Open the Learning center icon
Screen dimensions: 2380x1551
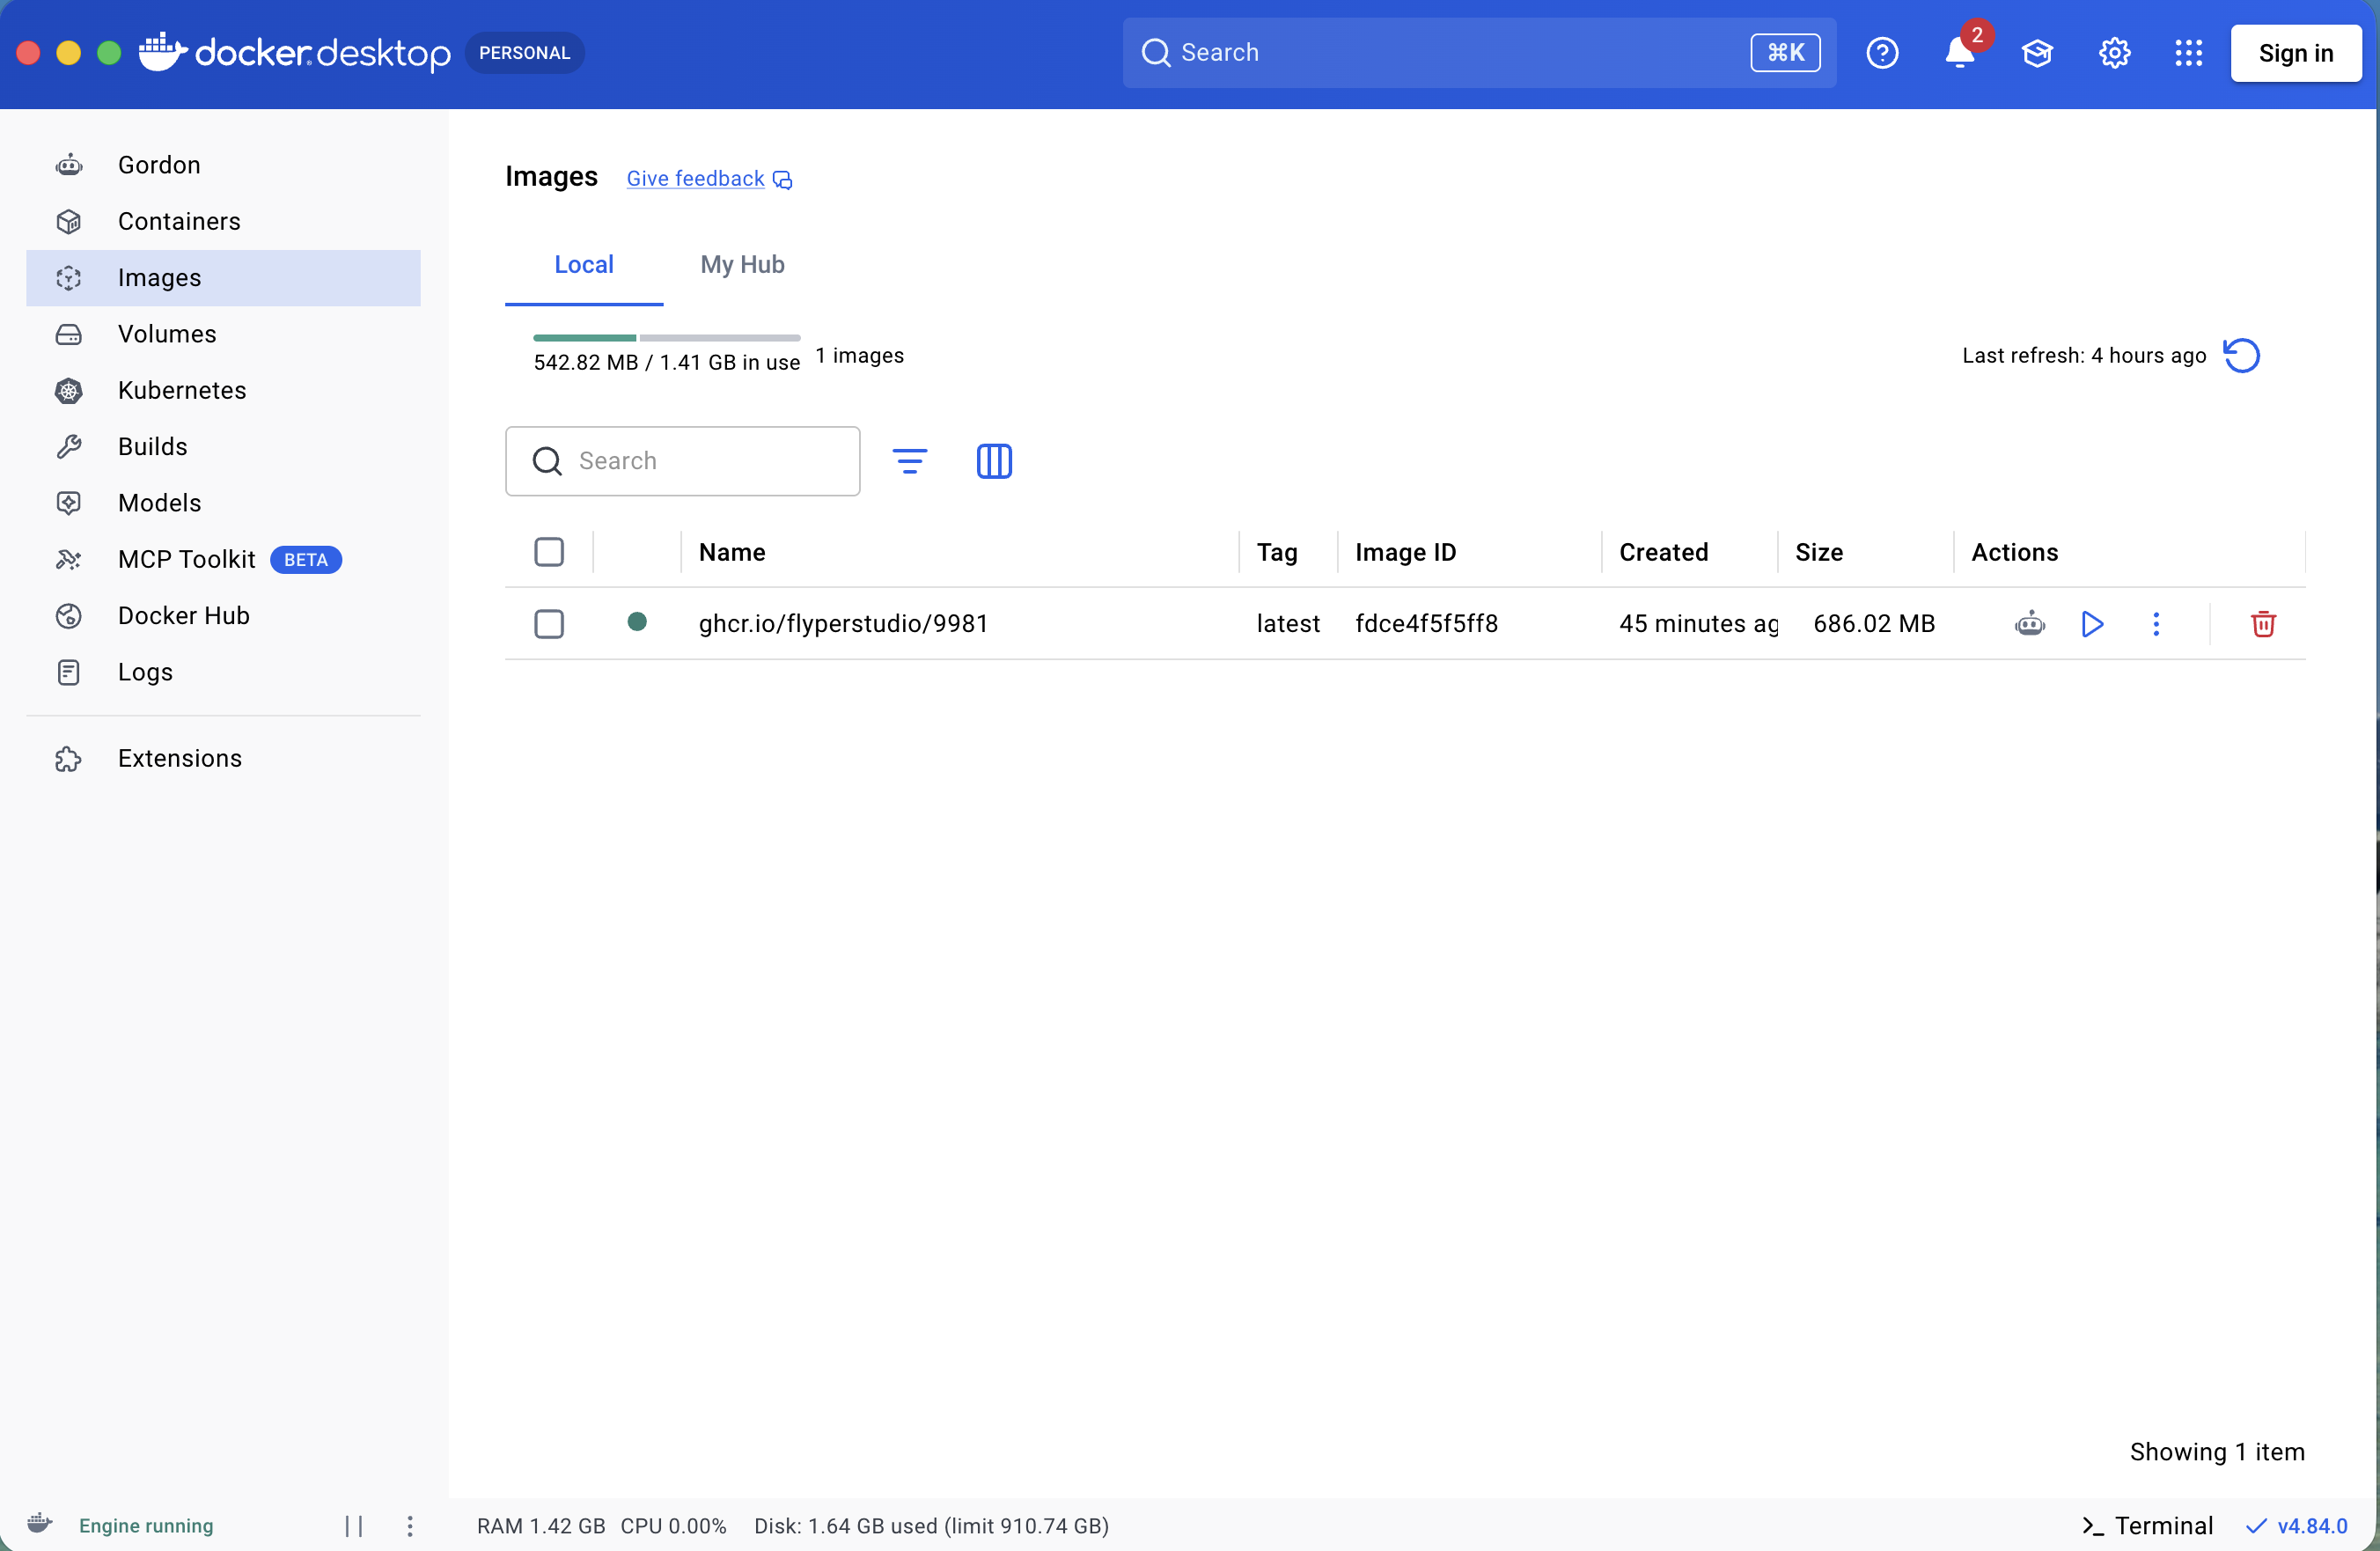2037,53
